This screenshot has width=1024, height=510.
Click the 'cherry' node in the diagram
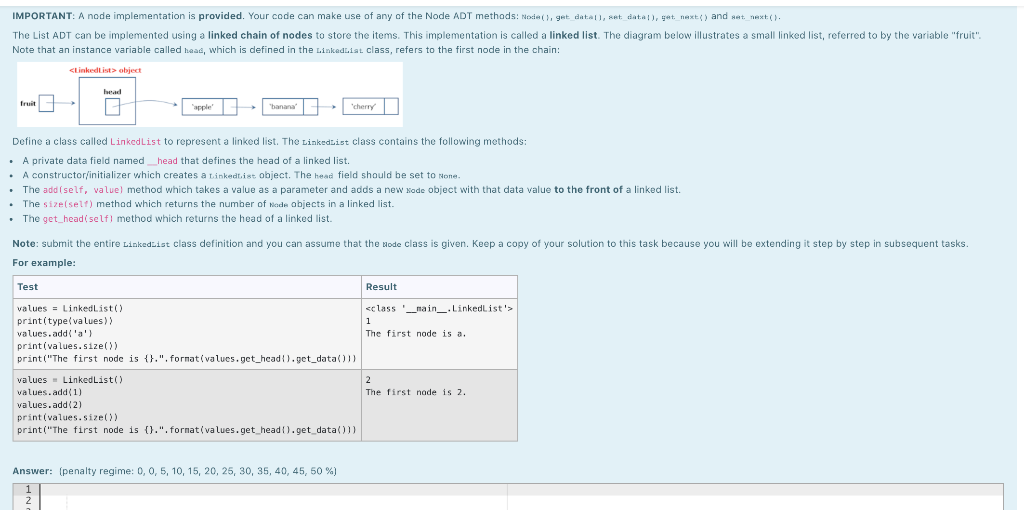pyautogui.click(x=370, y=106)
